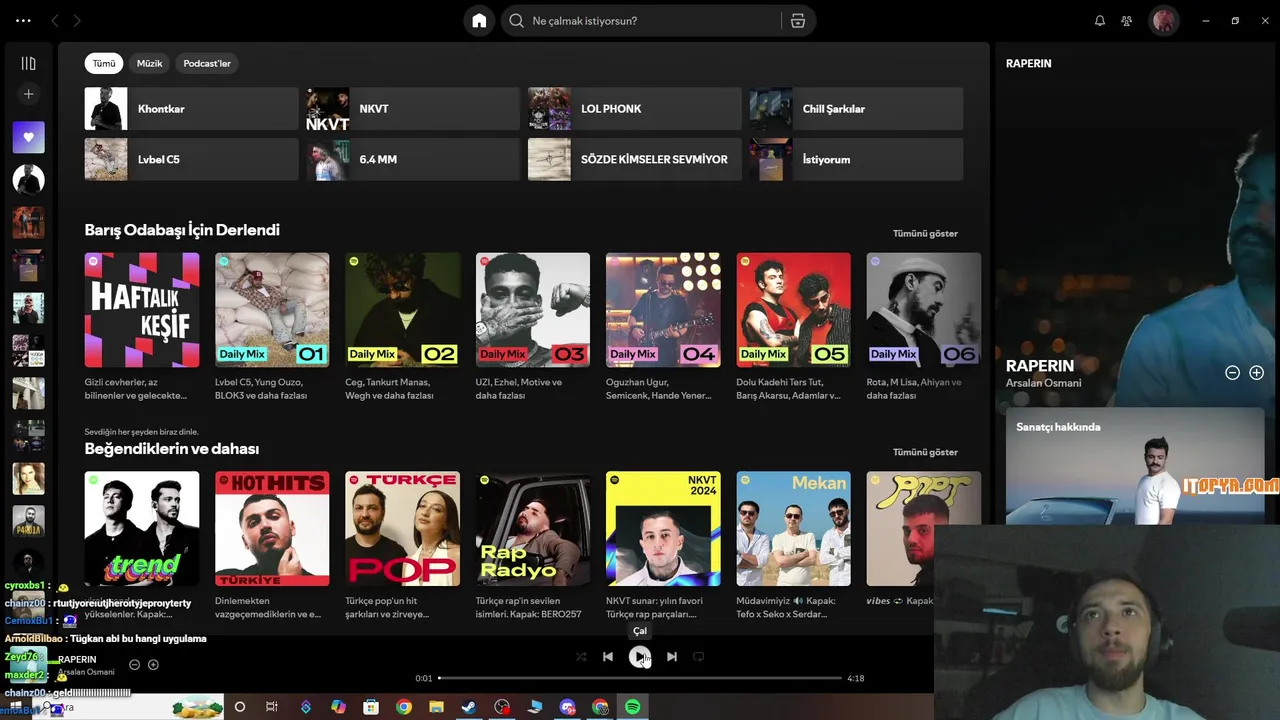Toggle repeat mode
1280x720 pixels.
(699, 657)
